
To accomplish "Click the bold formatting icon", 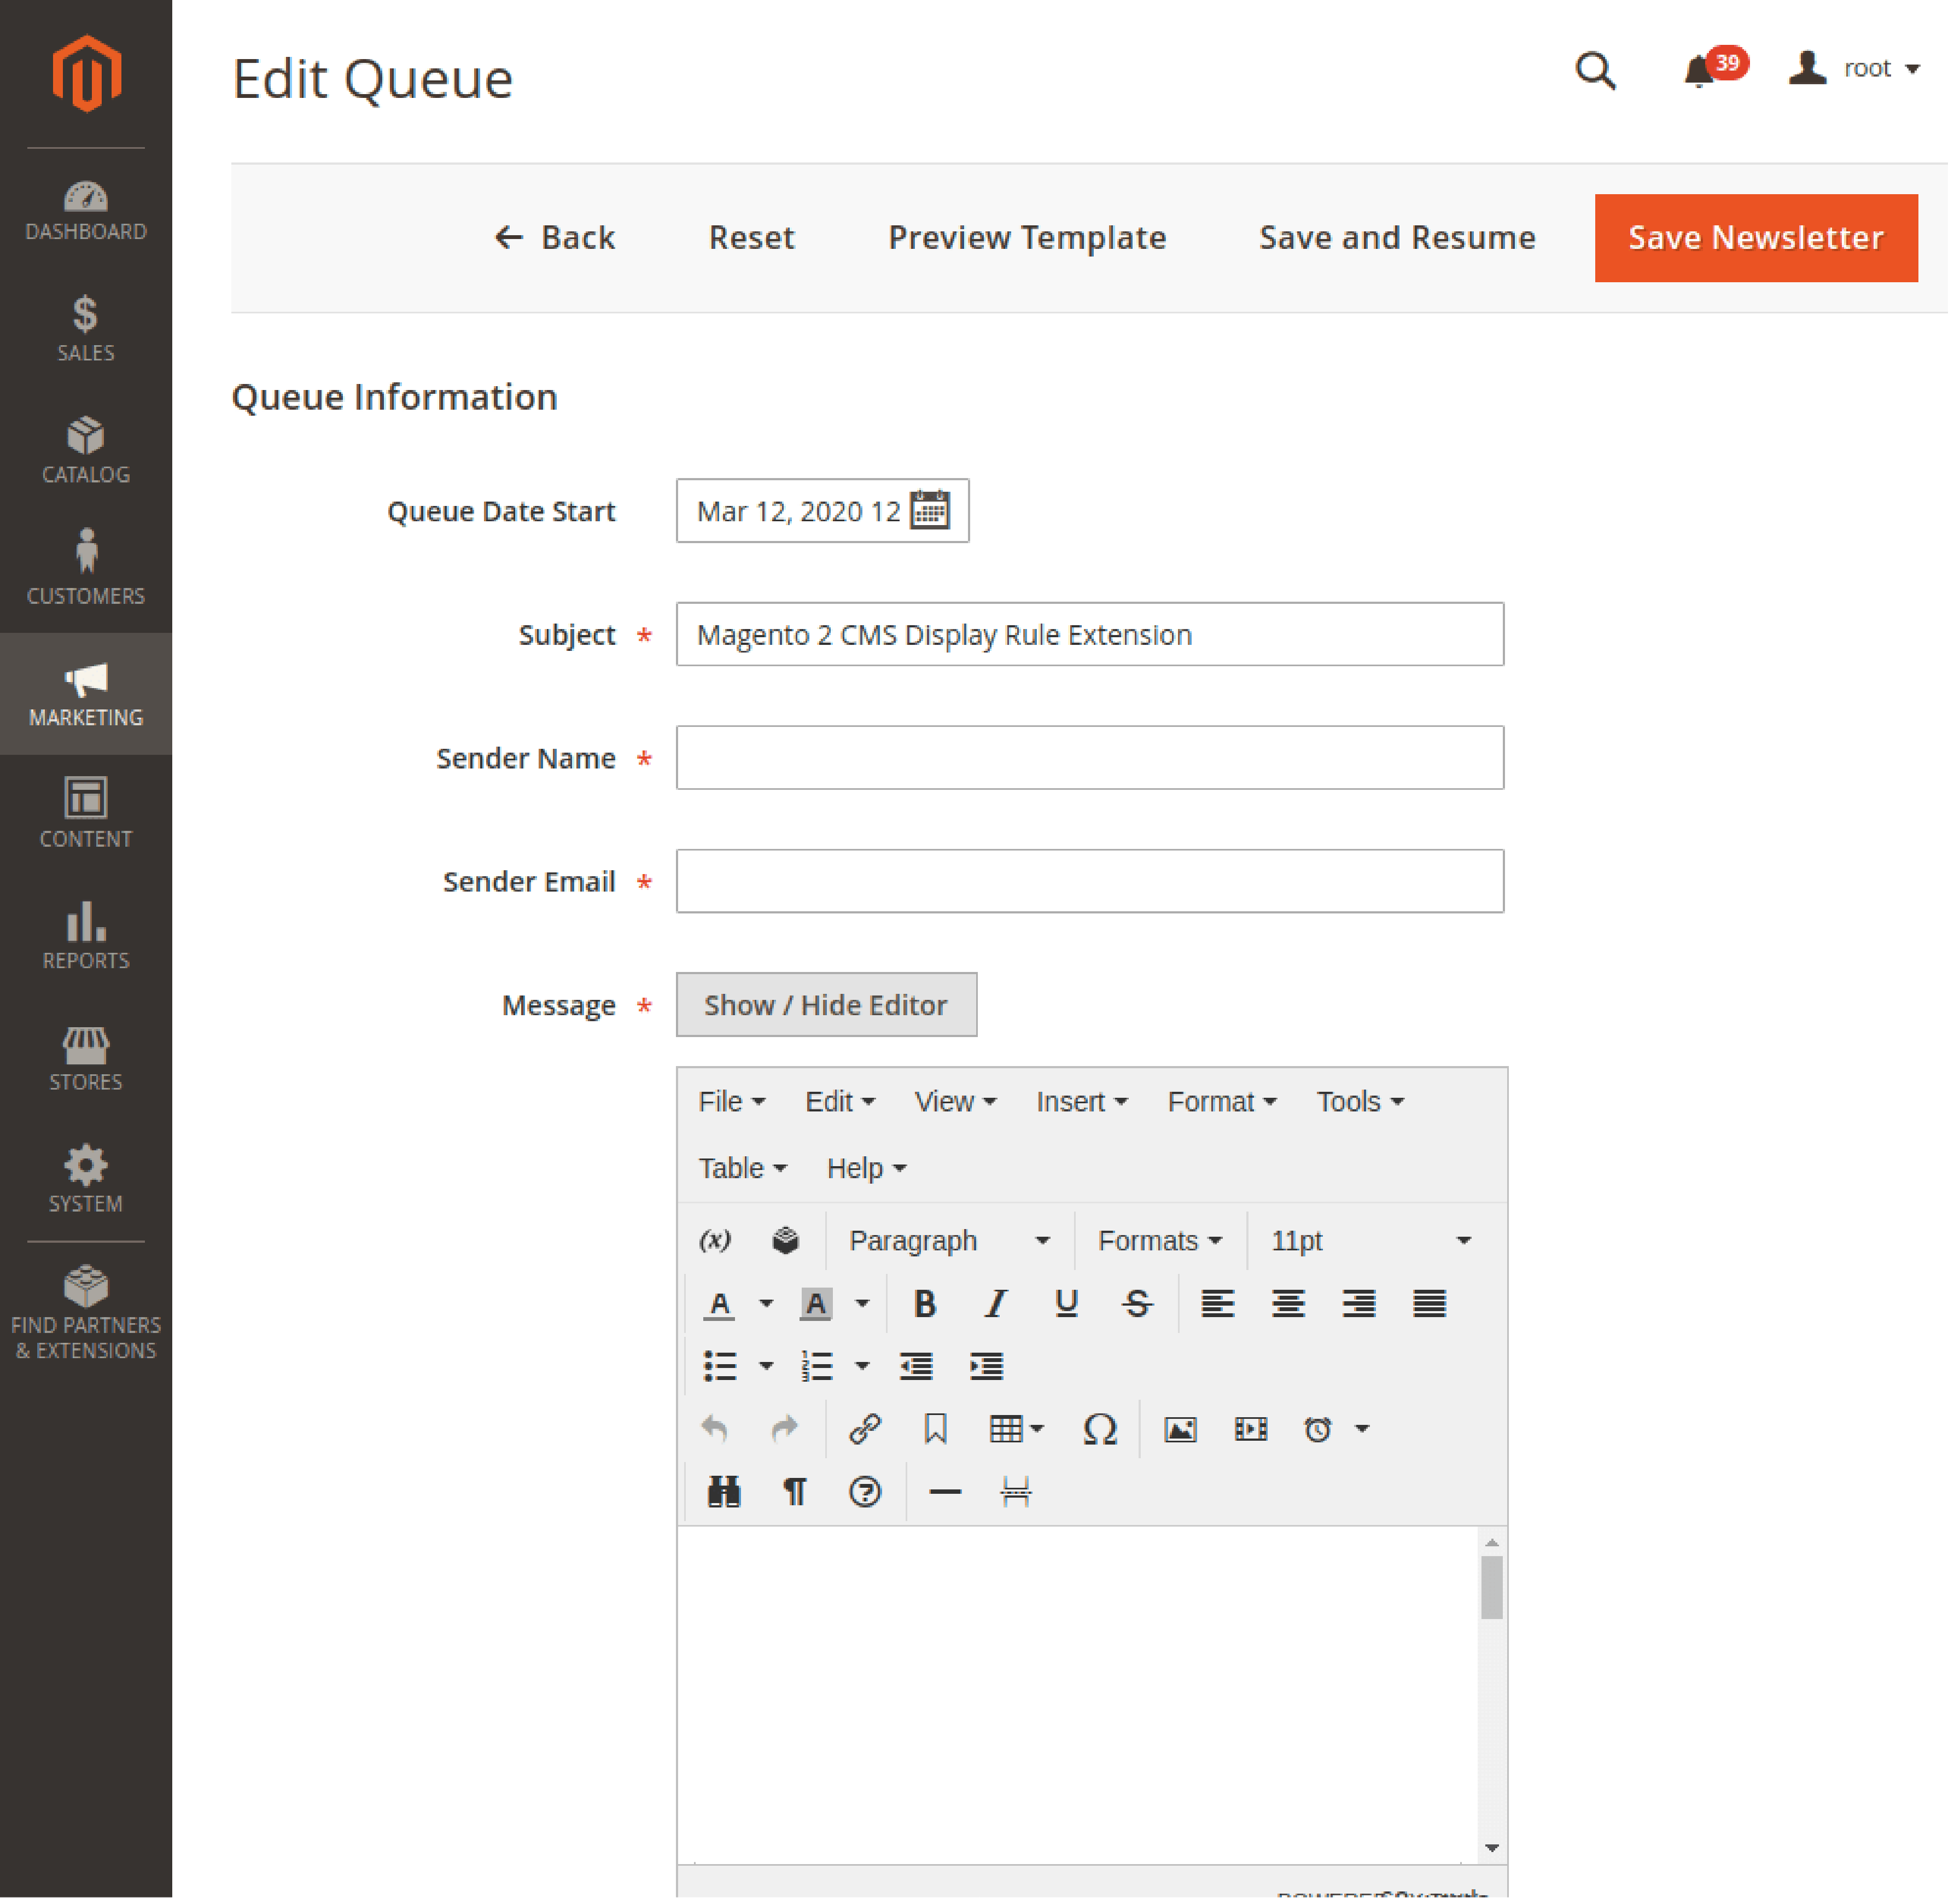I will [922, 1303].
